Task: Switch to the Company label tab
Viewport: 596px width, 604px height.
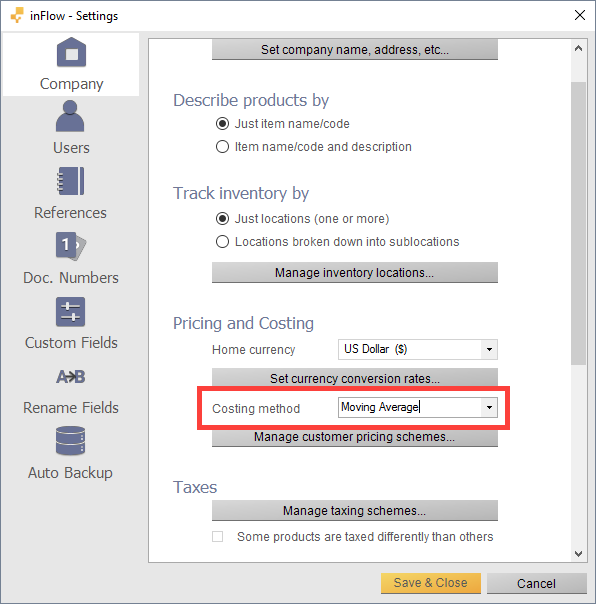Action: tap(72, 84)
